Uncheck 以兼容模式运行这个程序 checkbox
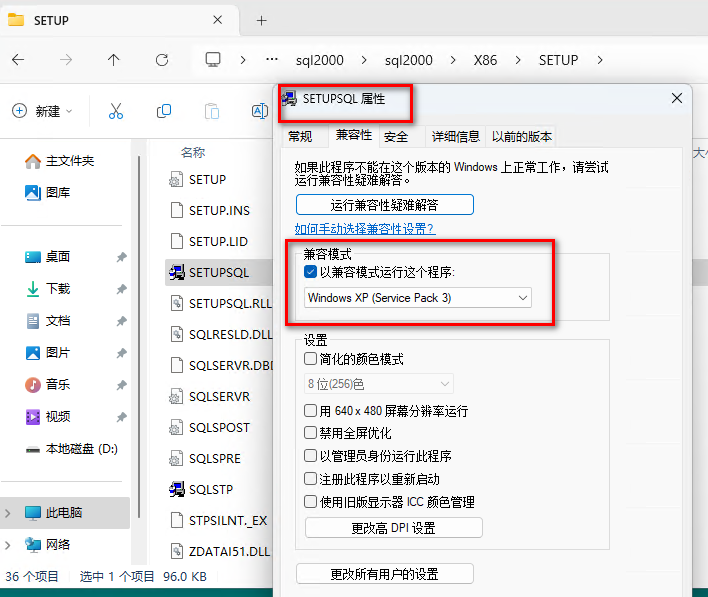 click(x=311, y=272)
